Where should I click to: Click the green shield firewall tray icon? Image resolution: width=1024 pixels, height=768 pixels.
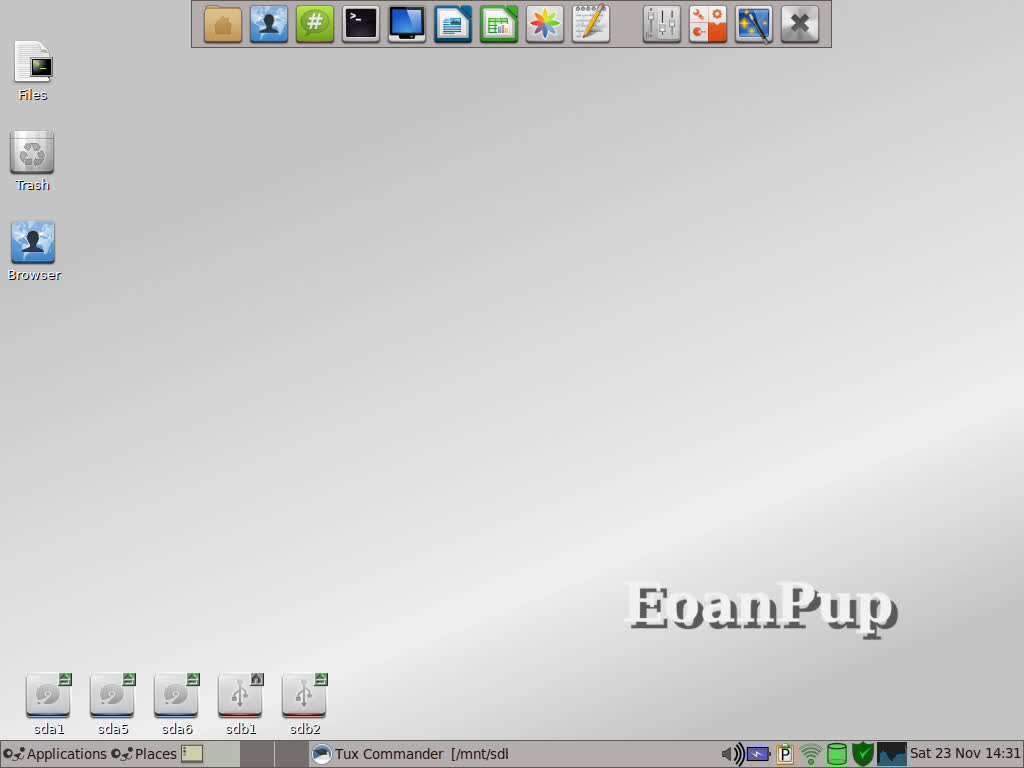tap(863, 754)
